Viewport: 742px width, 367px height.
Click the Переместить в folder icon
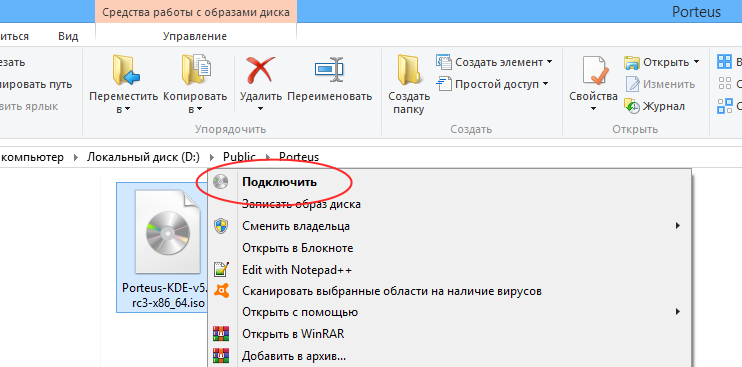click(126, 70)
